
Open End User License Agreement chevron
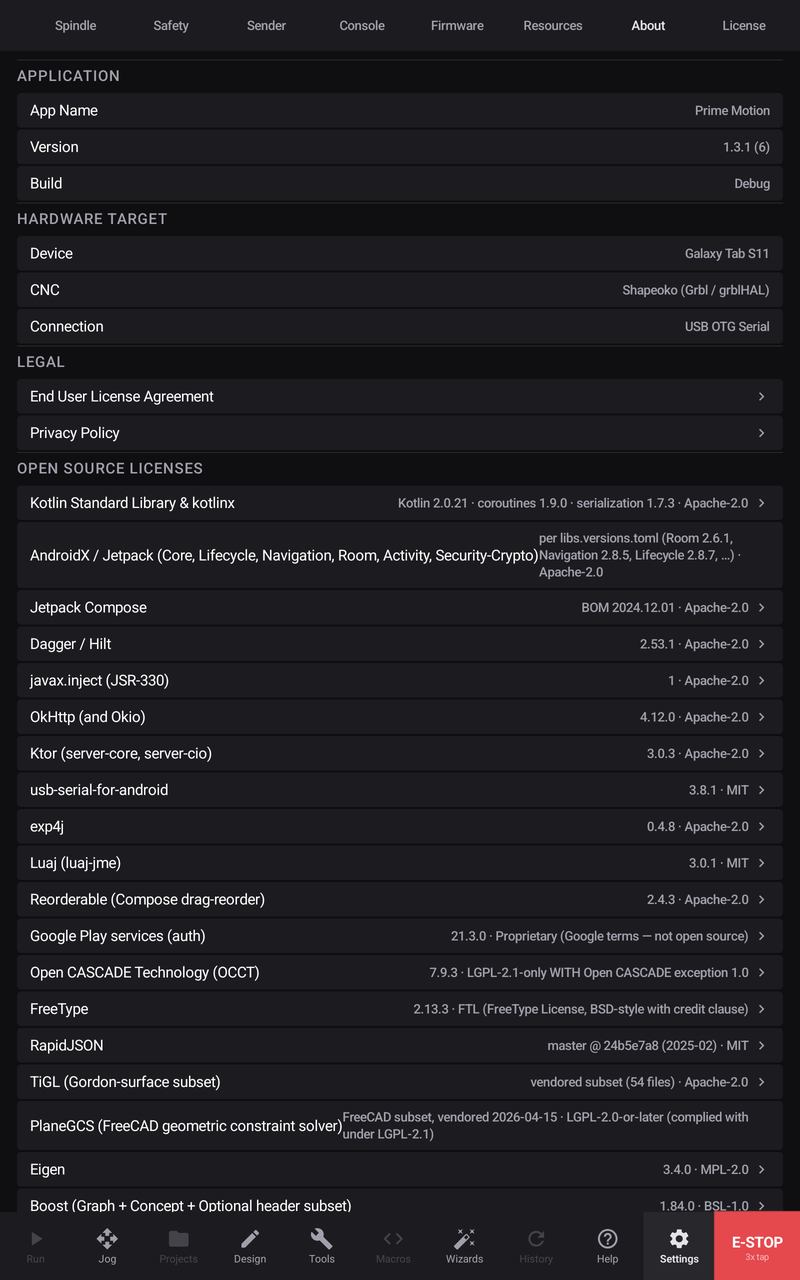[x=762, y=397]
